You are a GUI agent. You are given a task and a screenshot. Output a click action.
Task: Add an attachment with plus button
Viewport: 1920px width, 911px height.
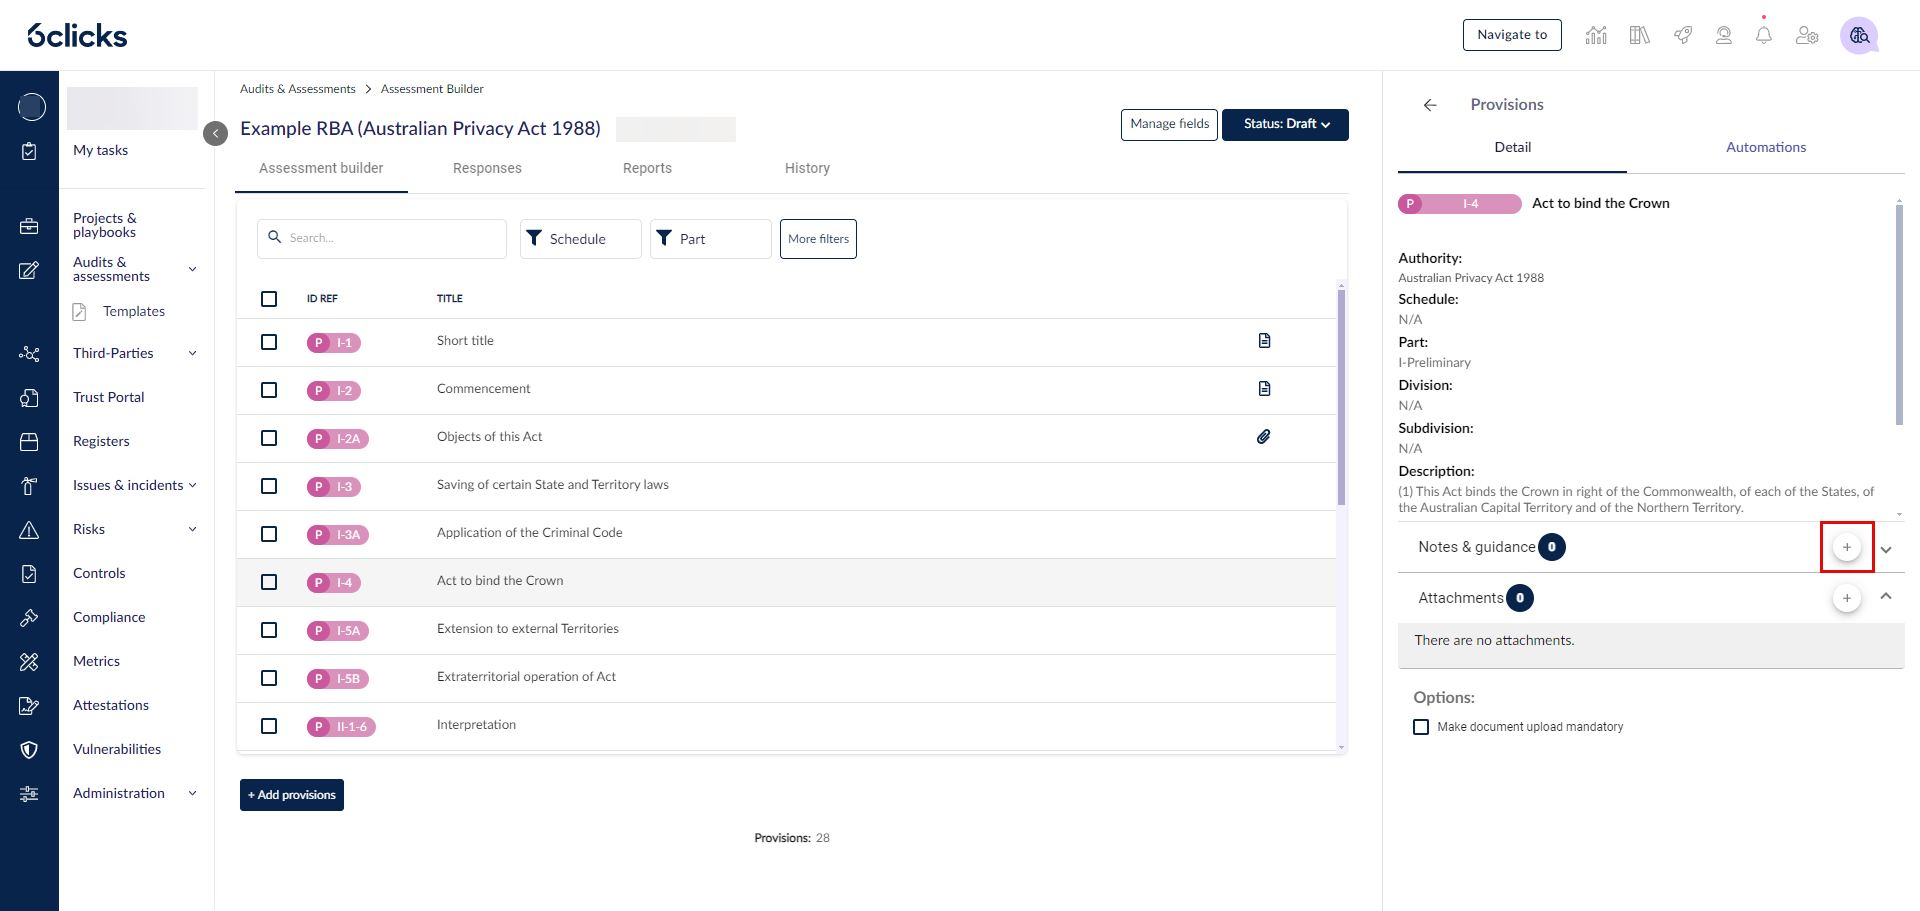pos(1847,598)
